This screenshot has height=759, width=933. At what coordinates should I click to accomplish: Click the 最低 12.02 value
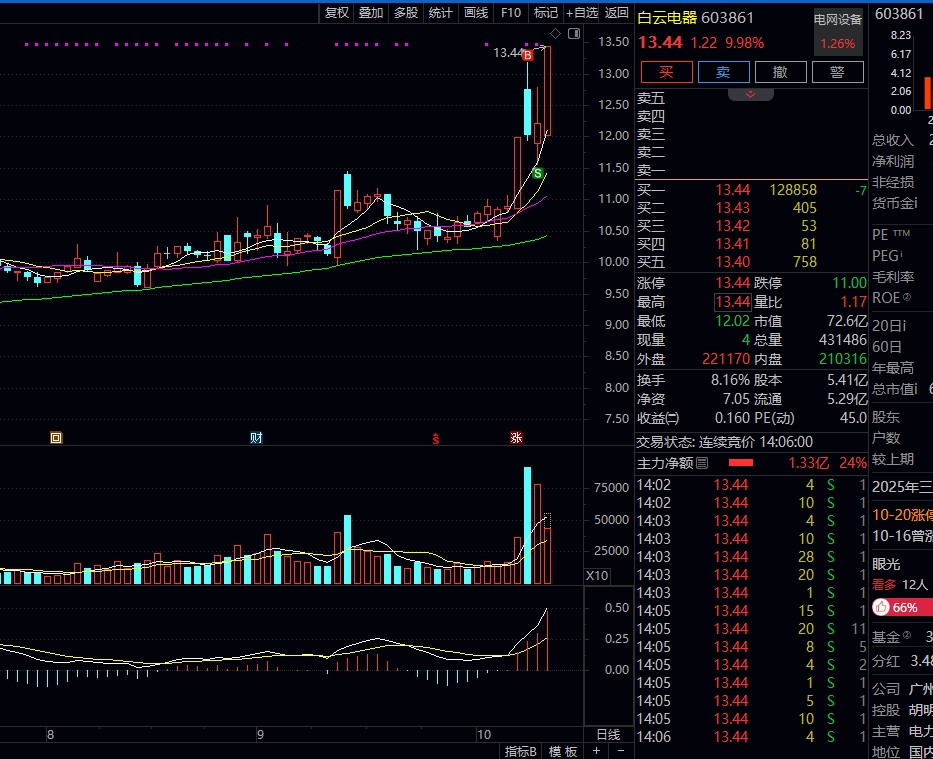(x=732, y=321)
